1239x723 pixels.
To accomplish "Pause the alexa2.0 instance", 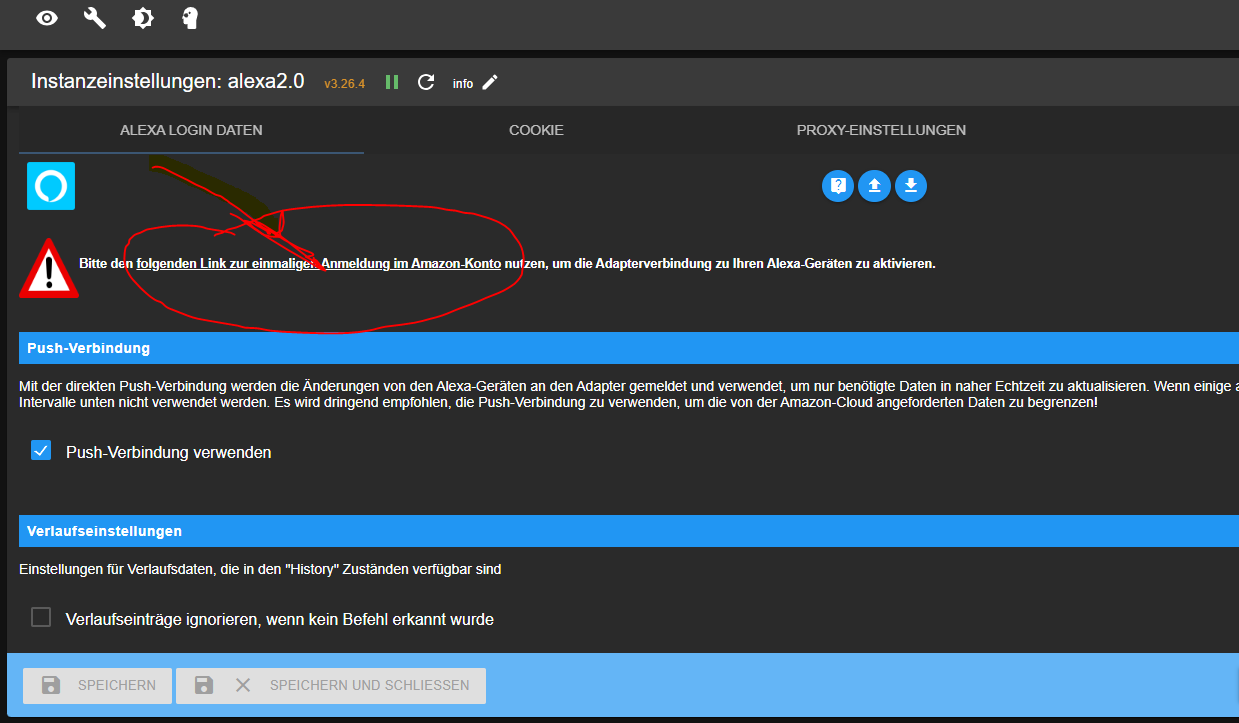I will coord(392,82).
